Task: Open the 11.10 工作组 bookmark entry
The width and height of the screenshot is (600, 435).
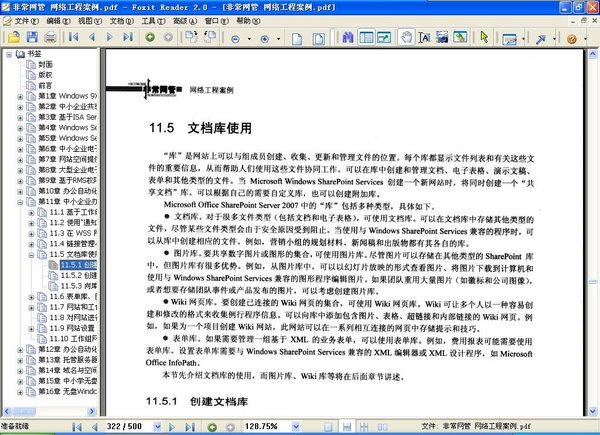Action: [x=73, y=339]
